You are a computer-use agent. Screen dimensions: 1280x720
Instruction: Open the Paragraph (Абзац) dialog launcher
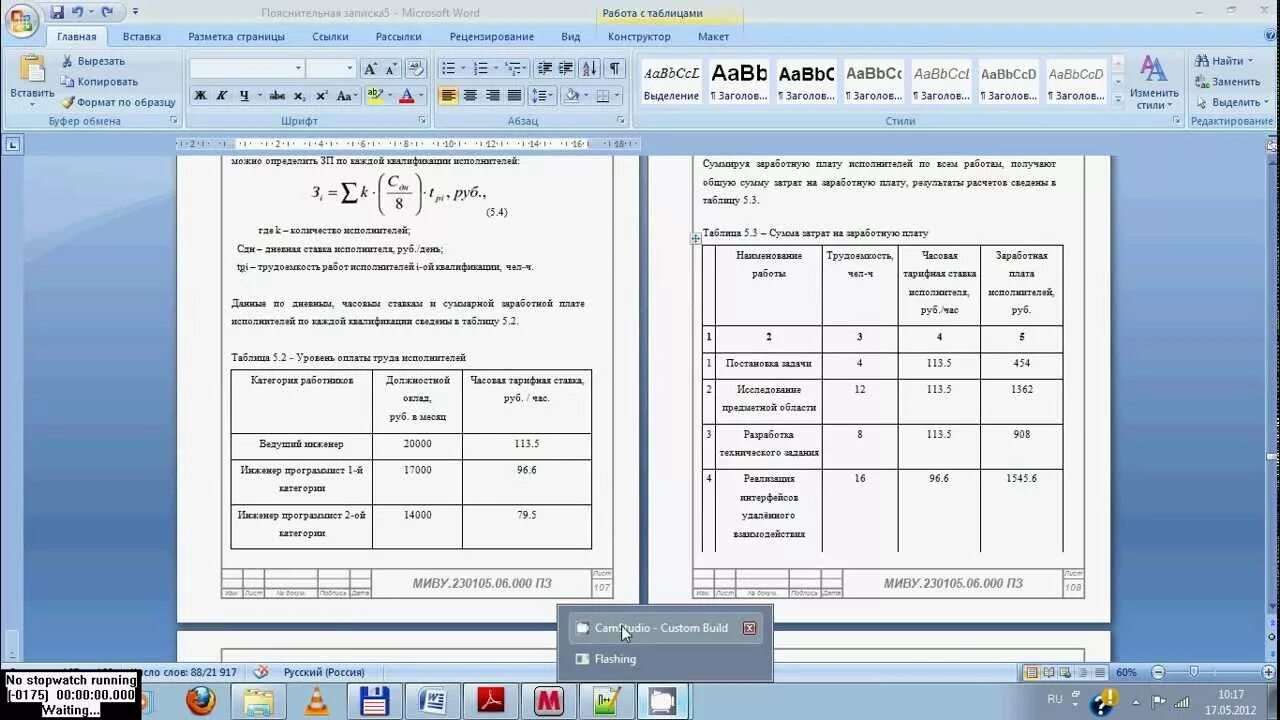point(620,121)
